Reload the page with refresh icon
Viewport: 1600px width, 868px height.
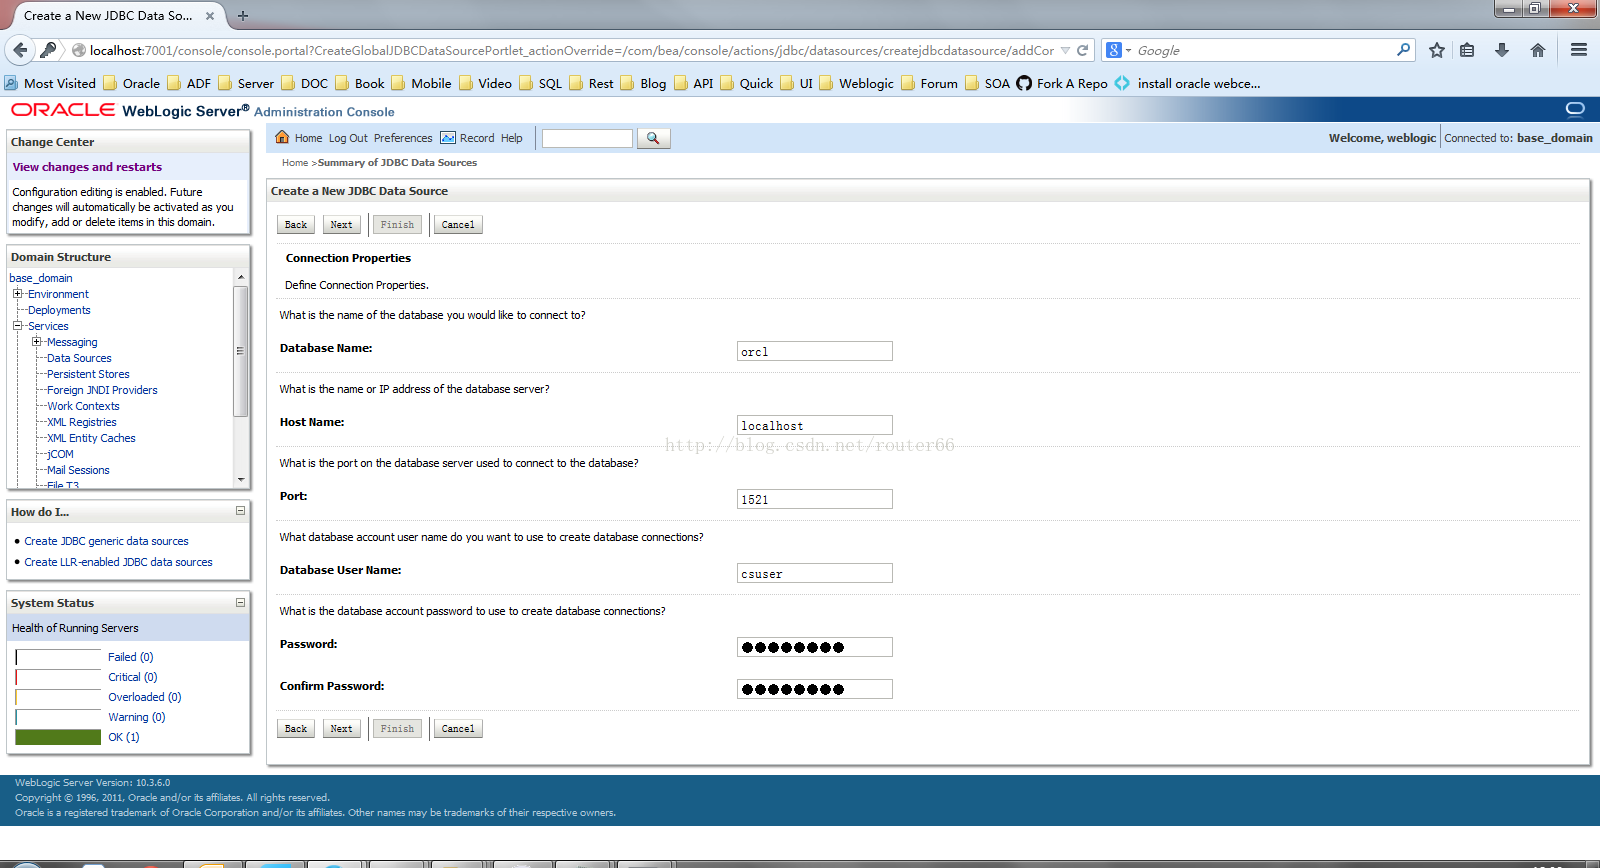(1082, 50)
